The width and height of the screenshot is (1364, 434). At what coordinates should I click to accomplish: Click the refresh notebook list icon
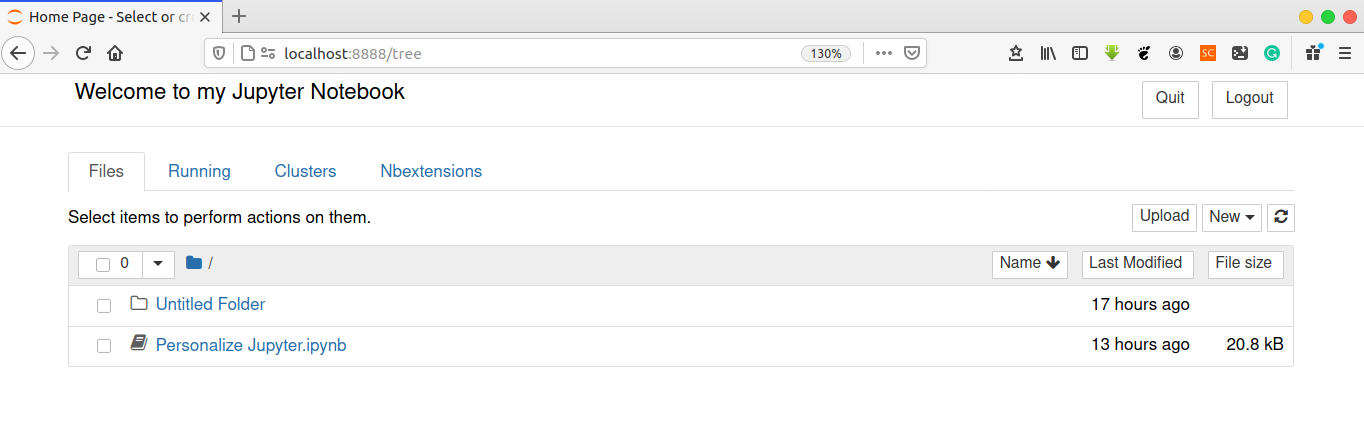1280,217
